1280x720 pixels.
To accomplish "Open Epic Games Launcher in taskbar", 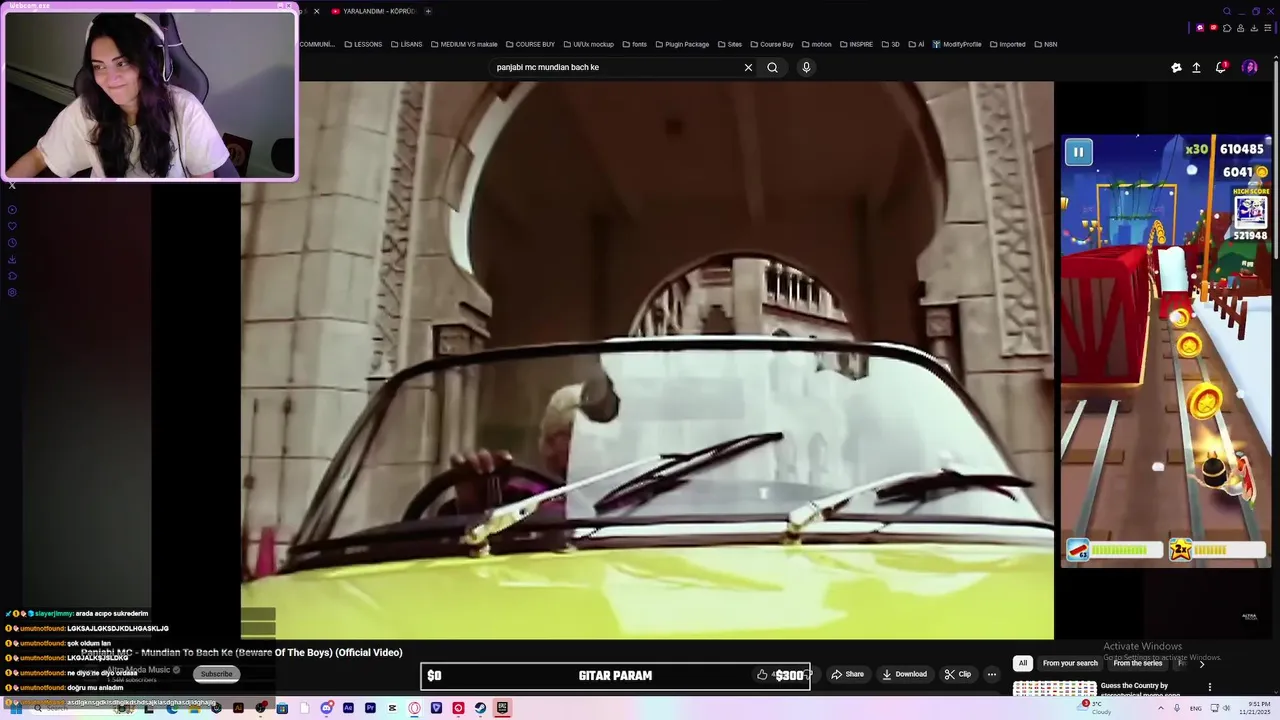I will point(502,708).
